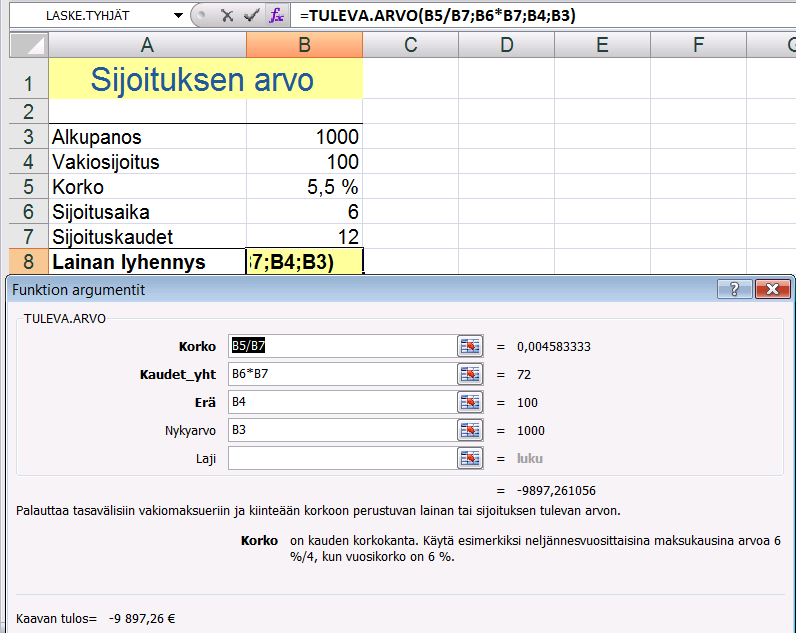Click the 'Vakiosijoitus' cell
This screenshot has height=633, width=796.
[x=147, y=161]
